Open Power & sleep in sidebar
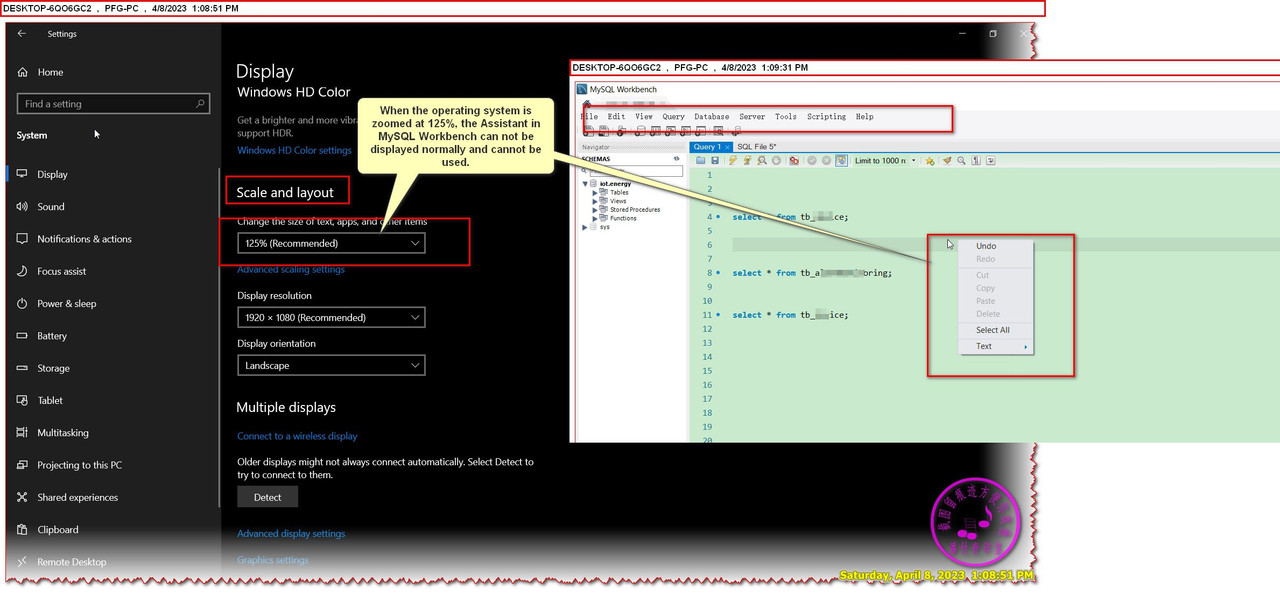 67,303
